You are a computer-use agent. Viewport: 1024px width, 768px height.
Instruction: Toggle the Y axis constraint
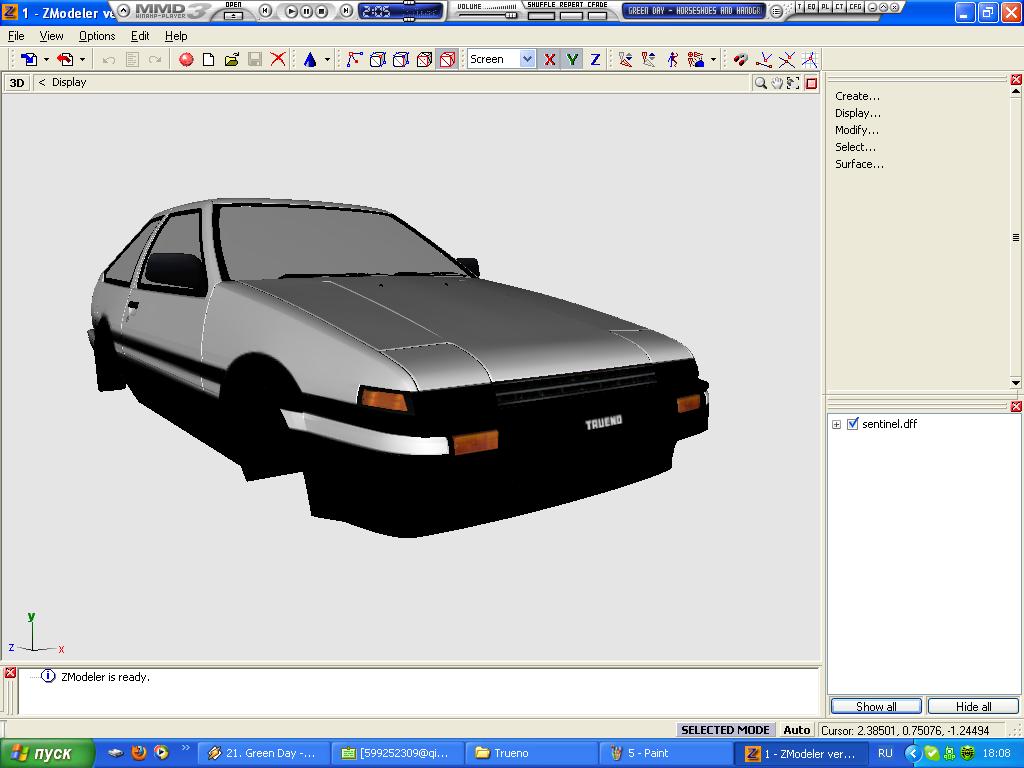point(572,60)
